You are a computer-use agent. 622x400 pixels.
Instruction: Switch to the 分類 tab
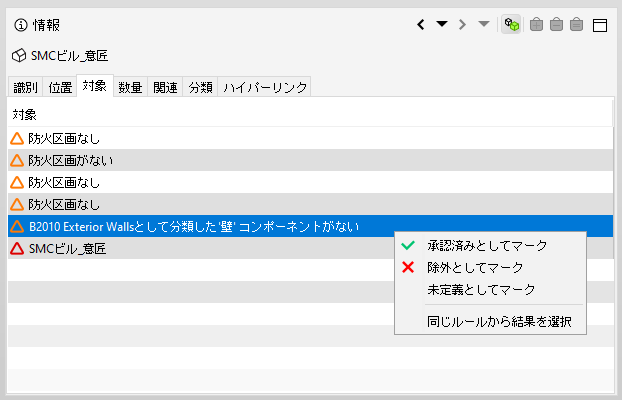coord(200,87)
